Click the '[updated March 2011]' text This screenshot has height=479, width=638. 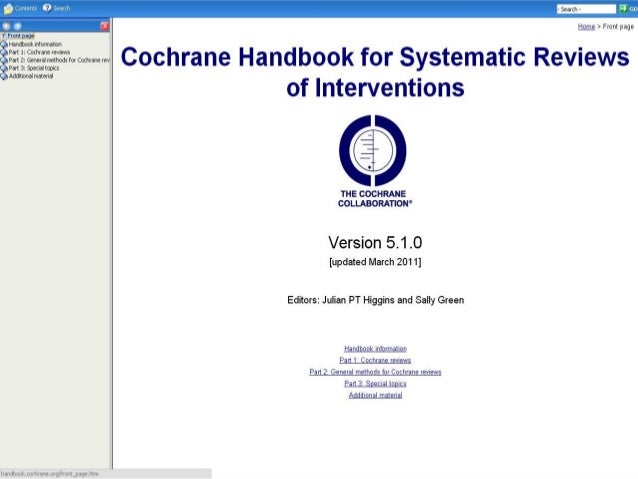pyautogui.click(x=375, y=262)
